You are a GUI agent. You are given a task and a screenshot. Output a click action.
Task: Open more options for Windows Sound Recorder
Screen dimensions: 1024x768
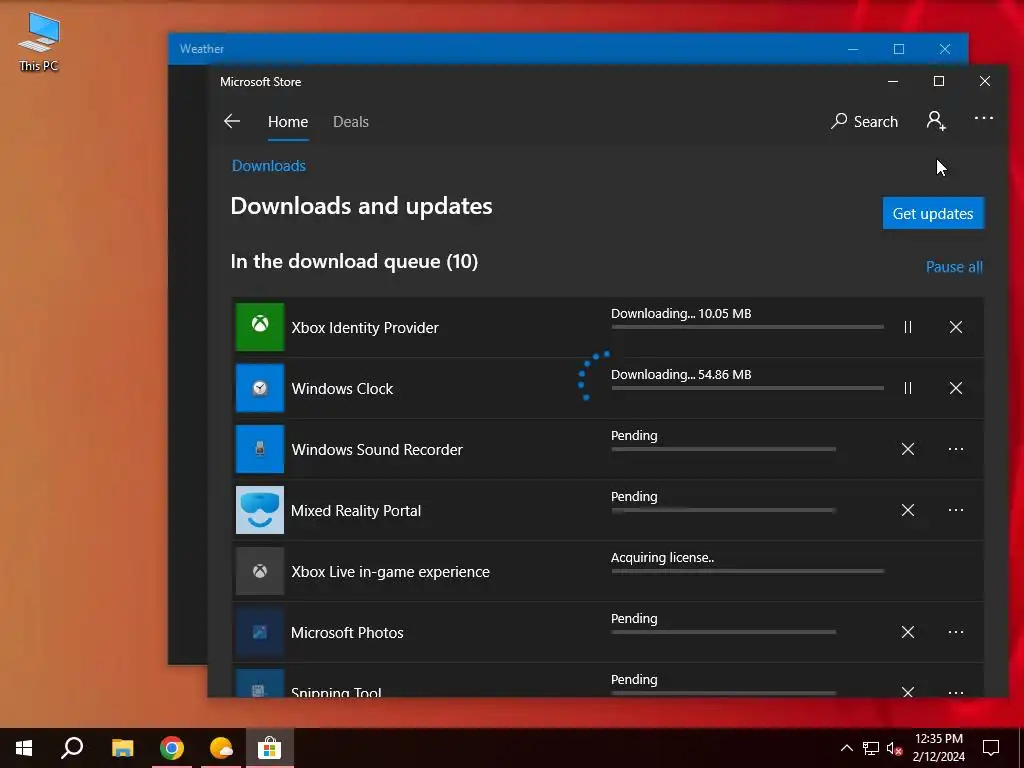955,449
